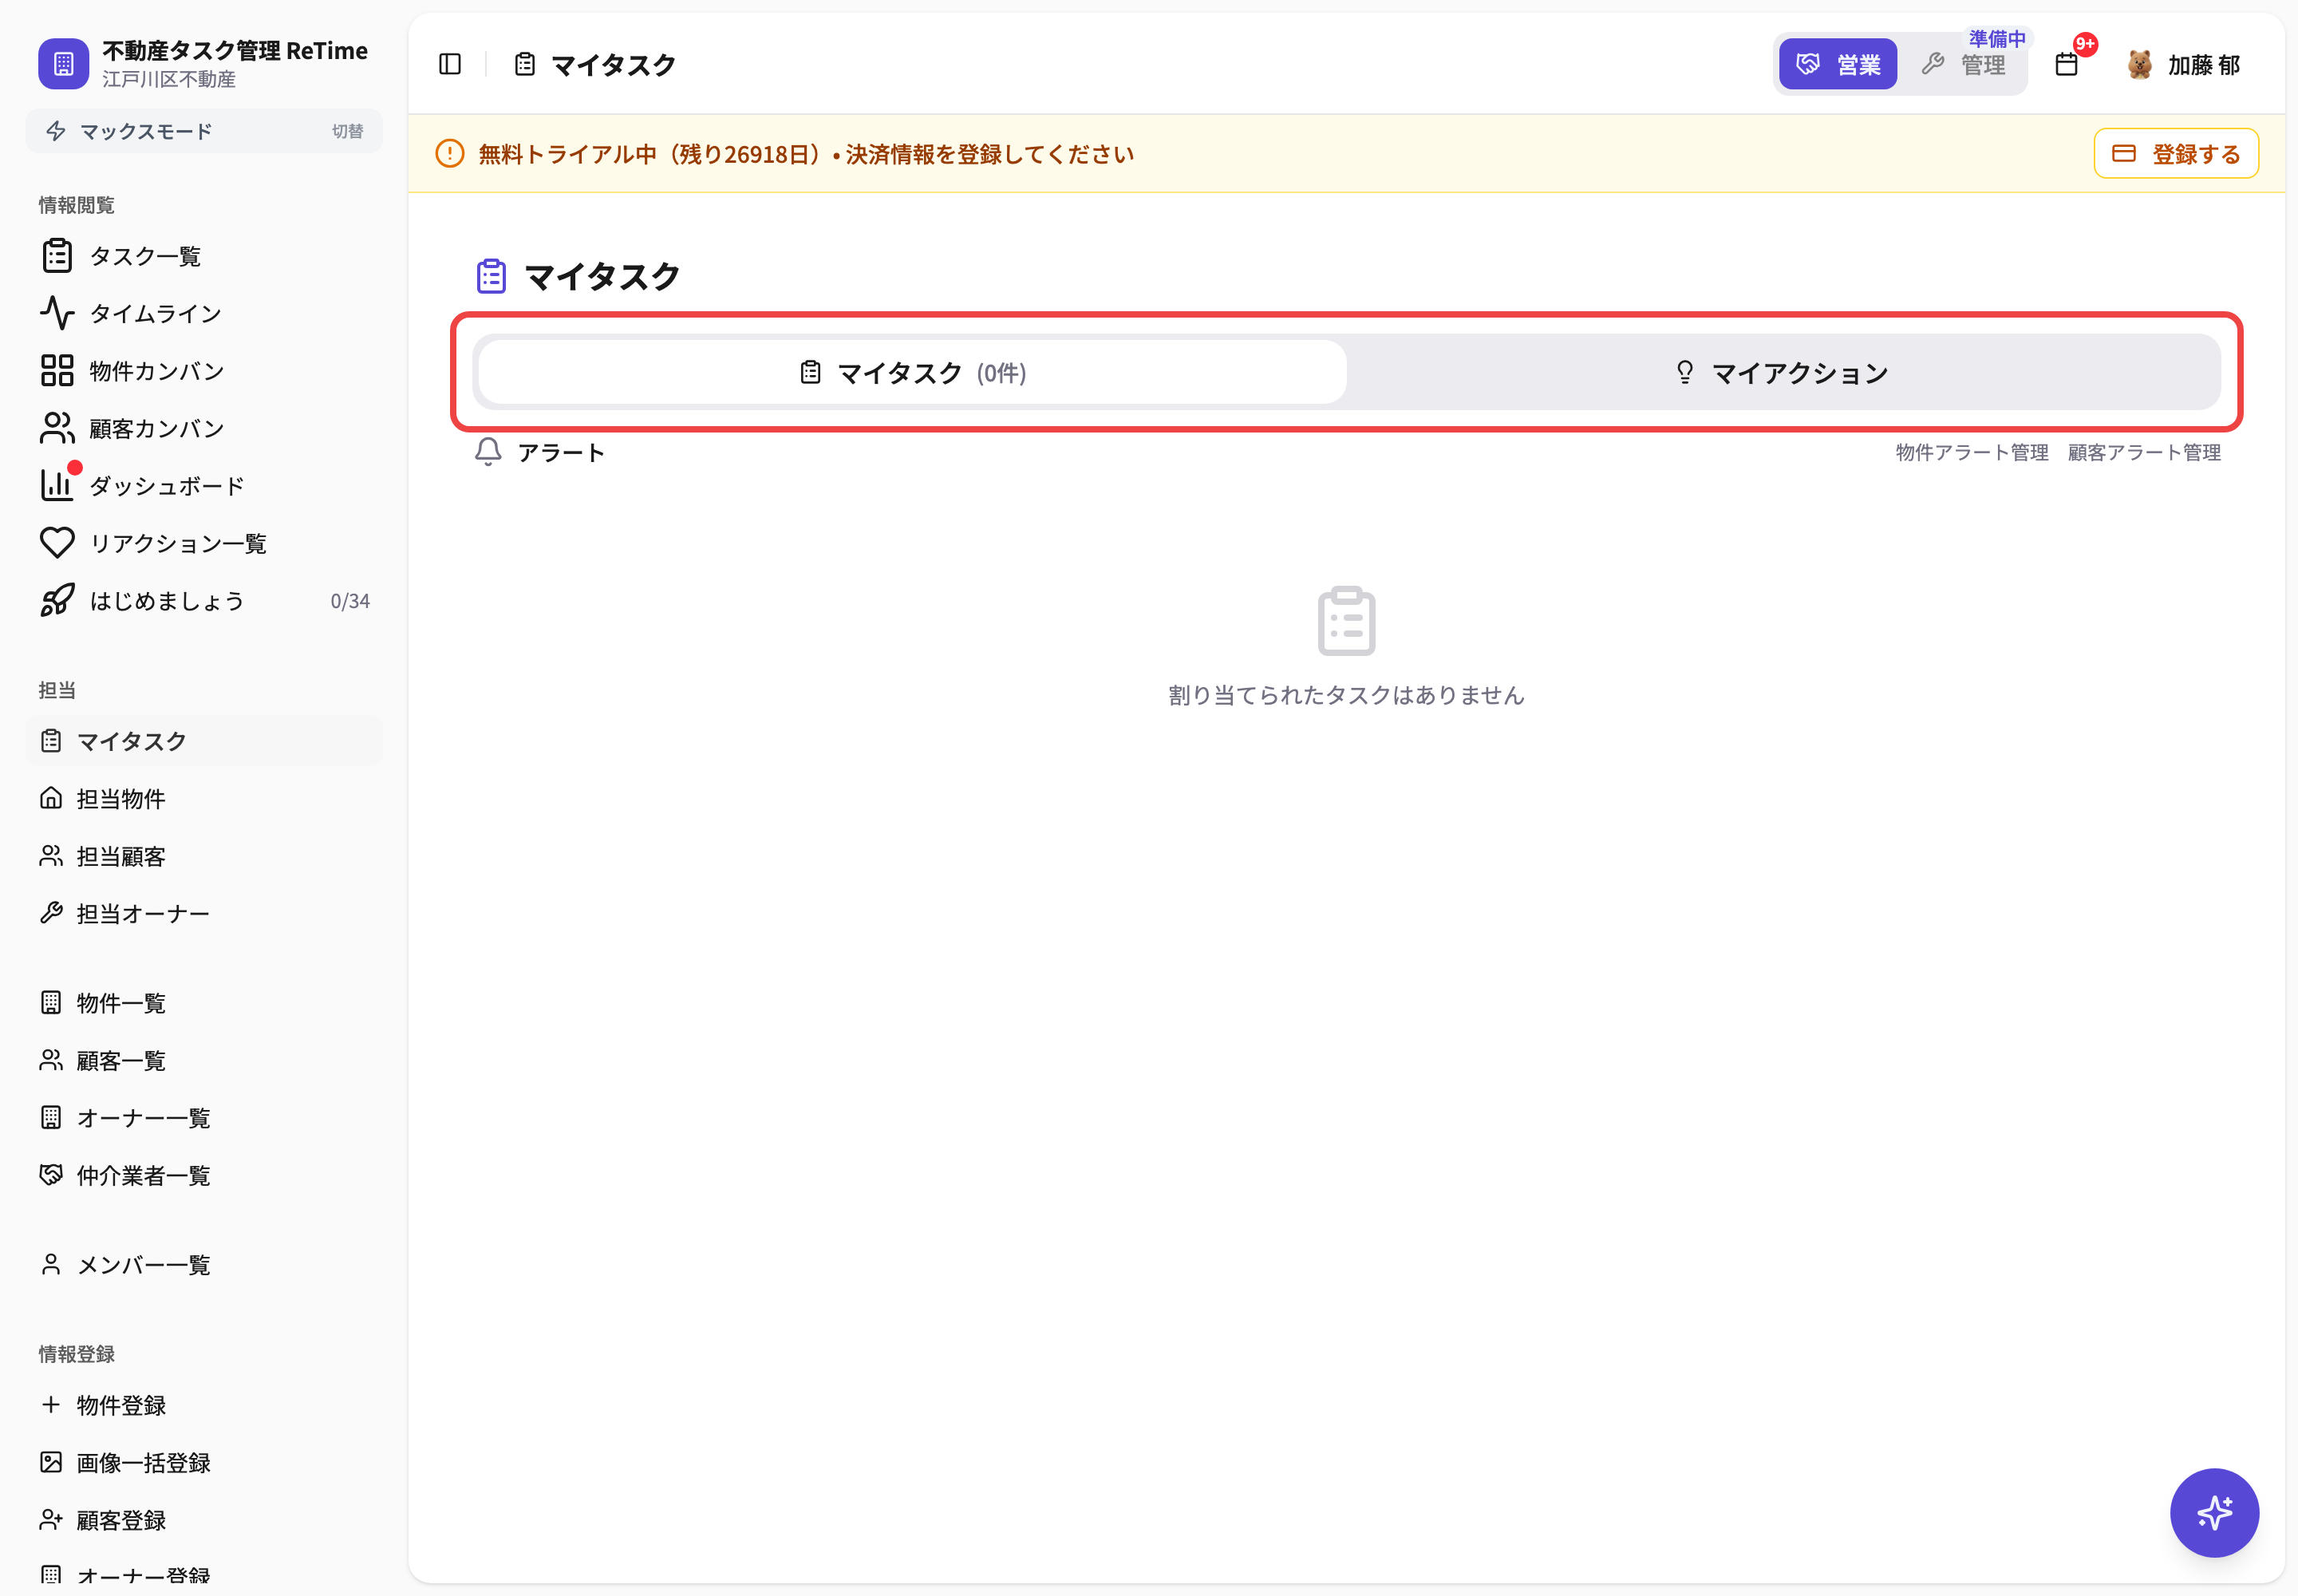Click the 担当顧客 people icon

(51, 856)
